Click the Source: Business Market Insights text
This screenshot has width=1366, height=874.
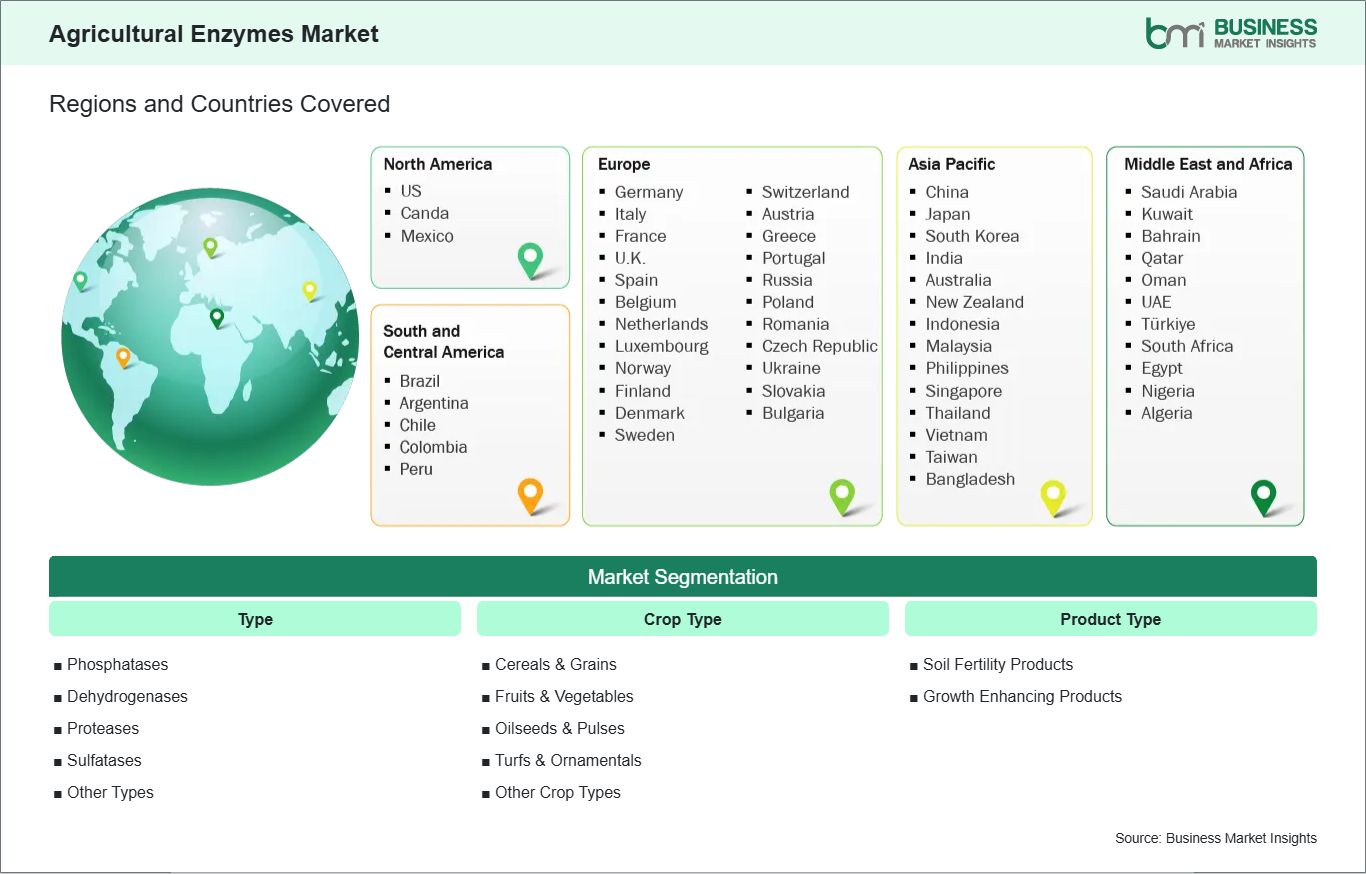click(1215, 839)
